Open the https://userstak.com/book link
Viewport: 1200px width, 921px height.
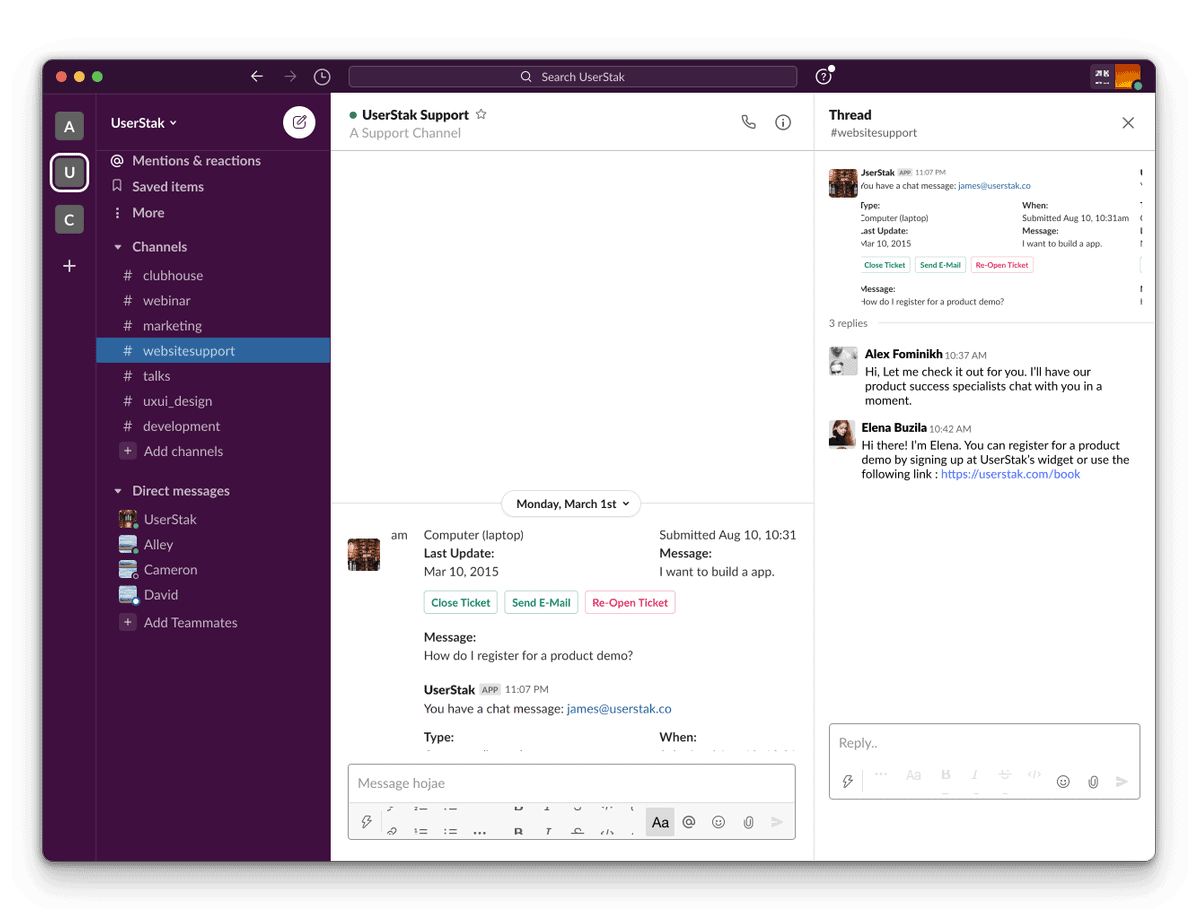pos(1011,474)
